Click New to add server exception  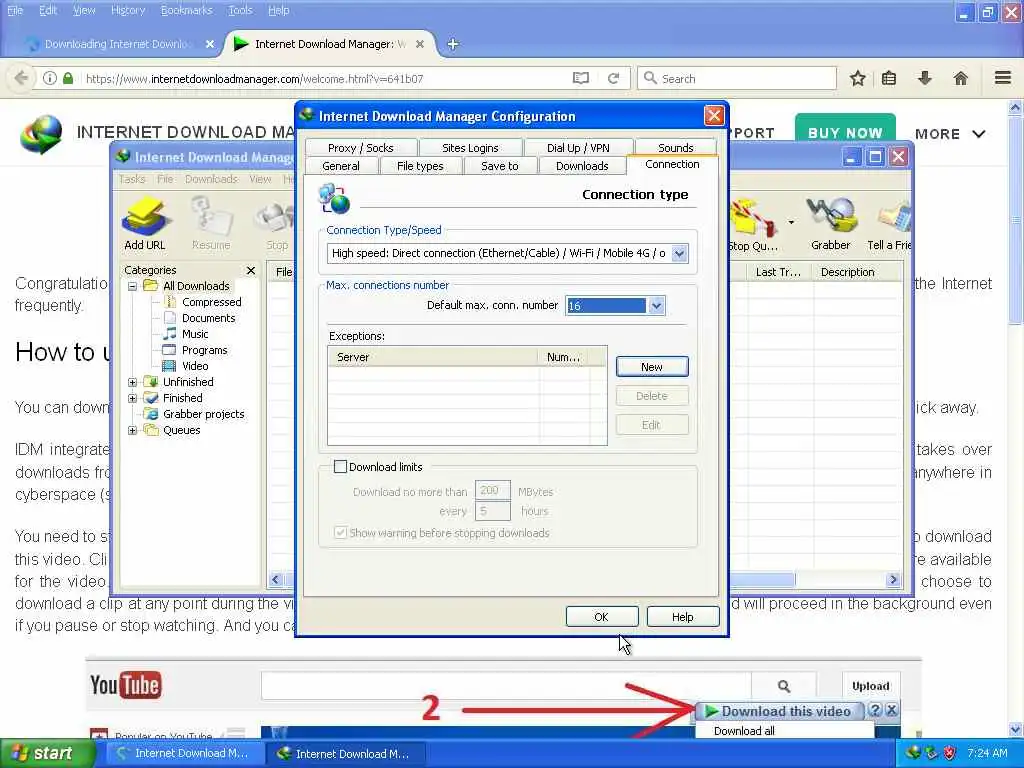(652, 366)
